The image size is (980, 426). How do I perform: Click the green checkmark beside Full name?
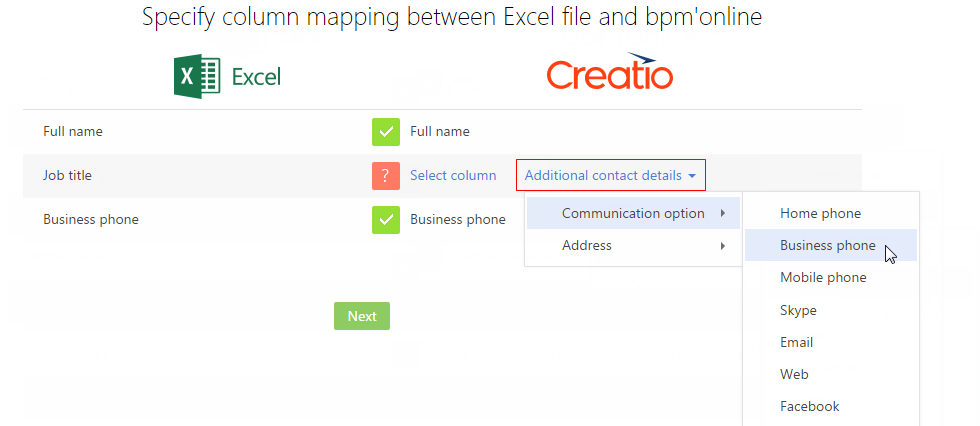point(386,132)
